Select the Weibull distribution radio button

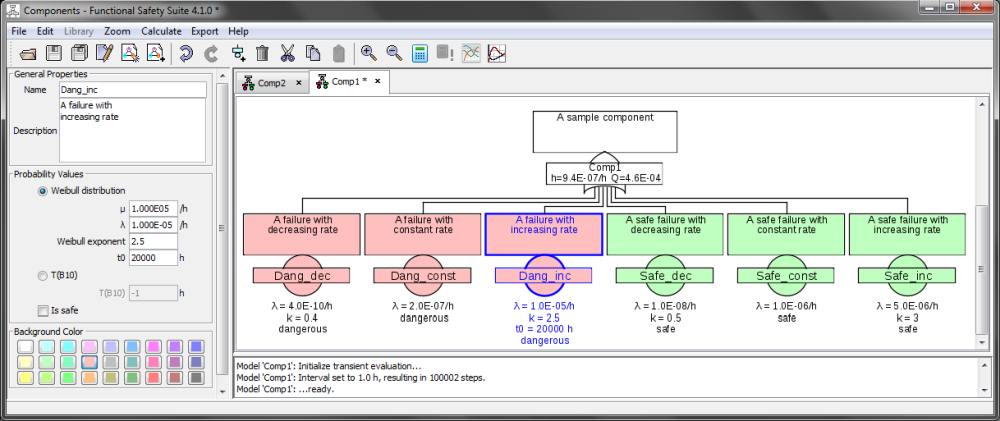click(x=42, y=191)
